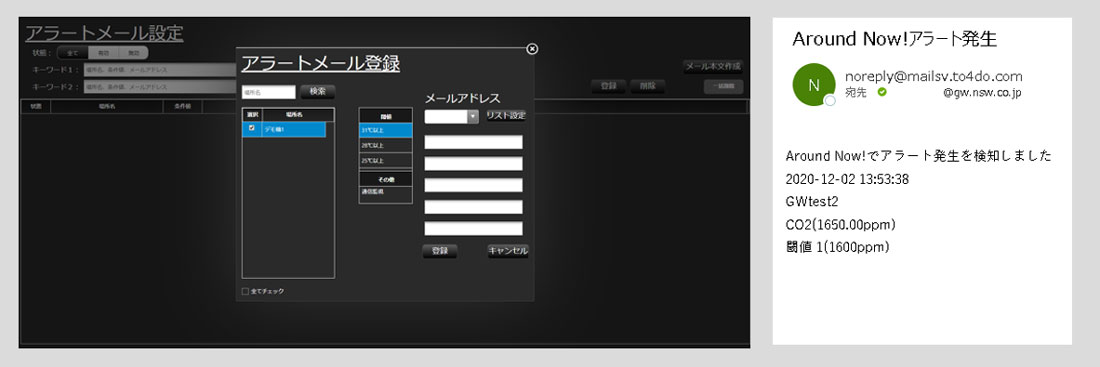Click the 場所名 column header in background table
Screen dimensions: 1100x367
107,107
